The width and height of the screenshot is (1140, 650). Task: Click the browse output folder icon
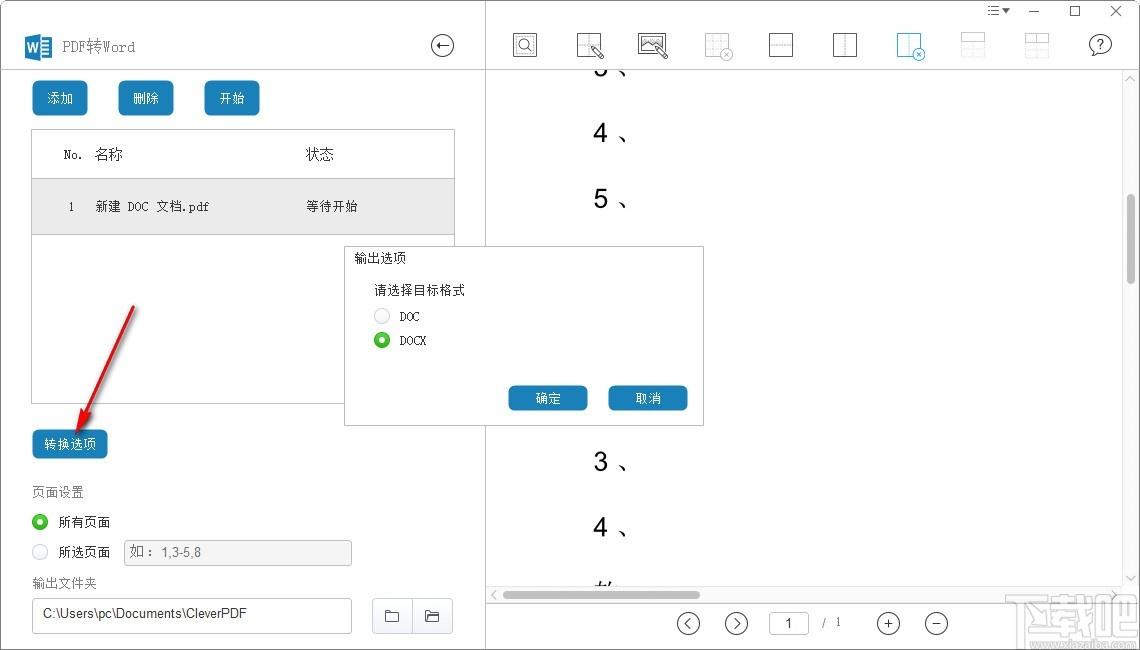(x=392, y=616)
